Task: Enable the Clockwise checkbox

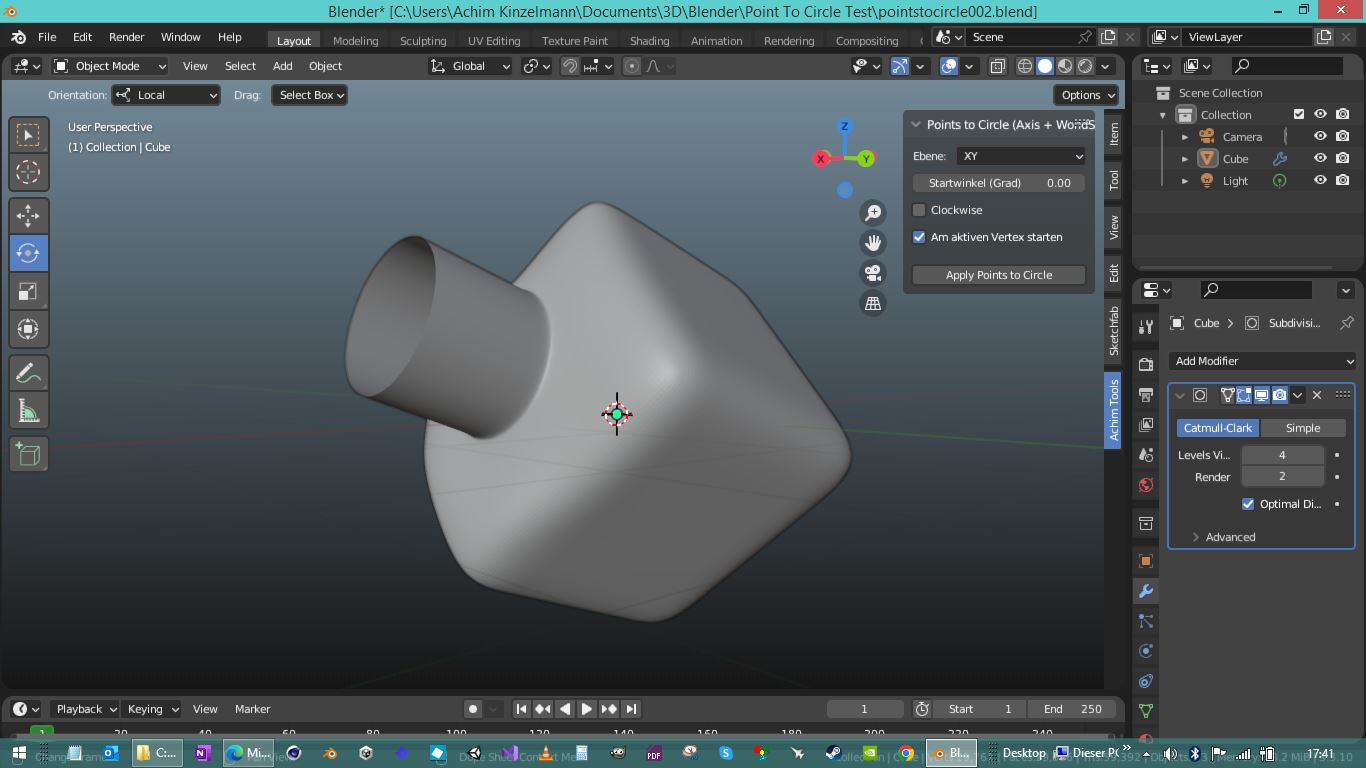Action: point(919,210)
